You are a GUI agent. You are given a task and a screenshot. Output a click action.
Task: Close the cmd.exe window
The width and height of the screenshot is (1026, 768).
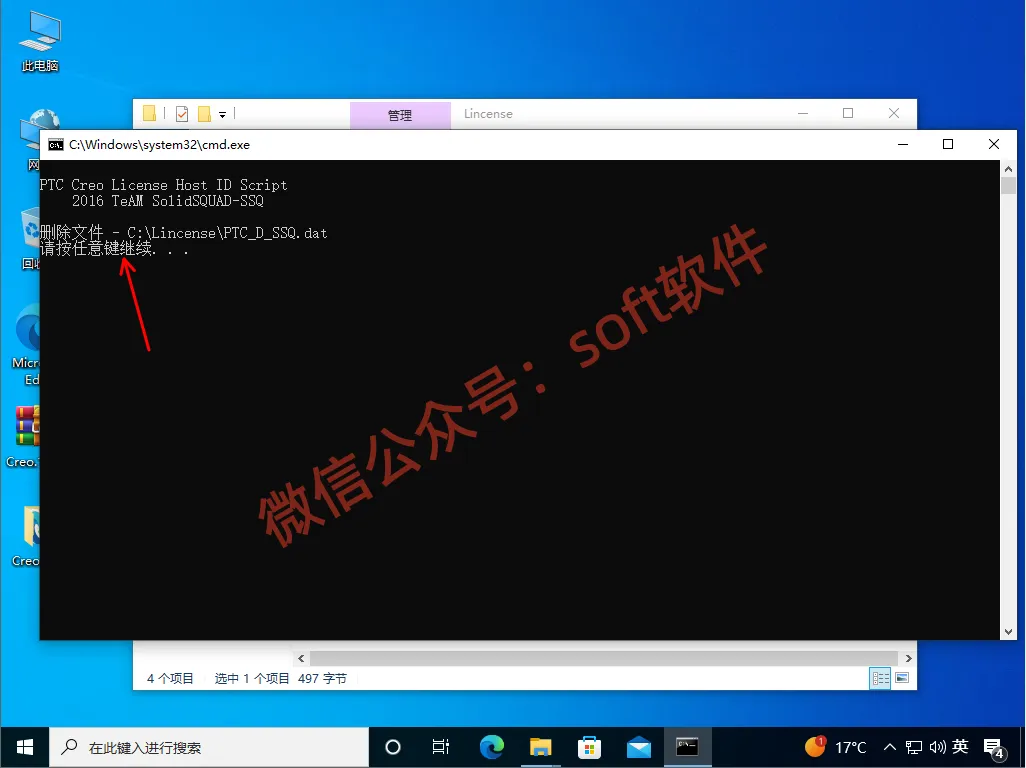point(993,145)
